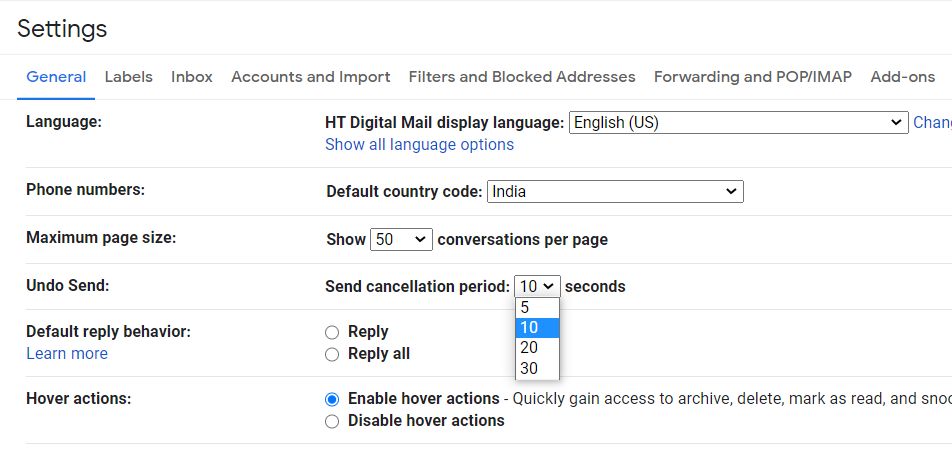Open the Inbox settings tab
The image size is (952, 458).
pyautogui.click(x=192, y=77)
